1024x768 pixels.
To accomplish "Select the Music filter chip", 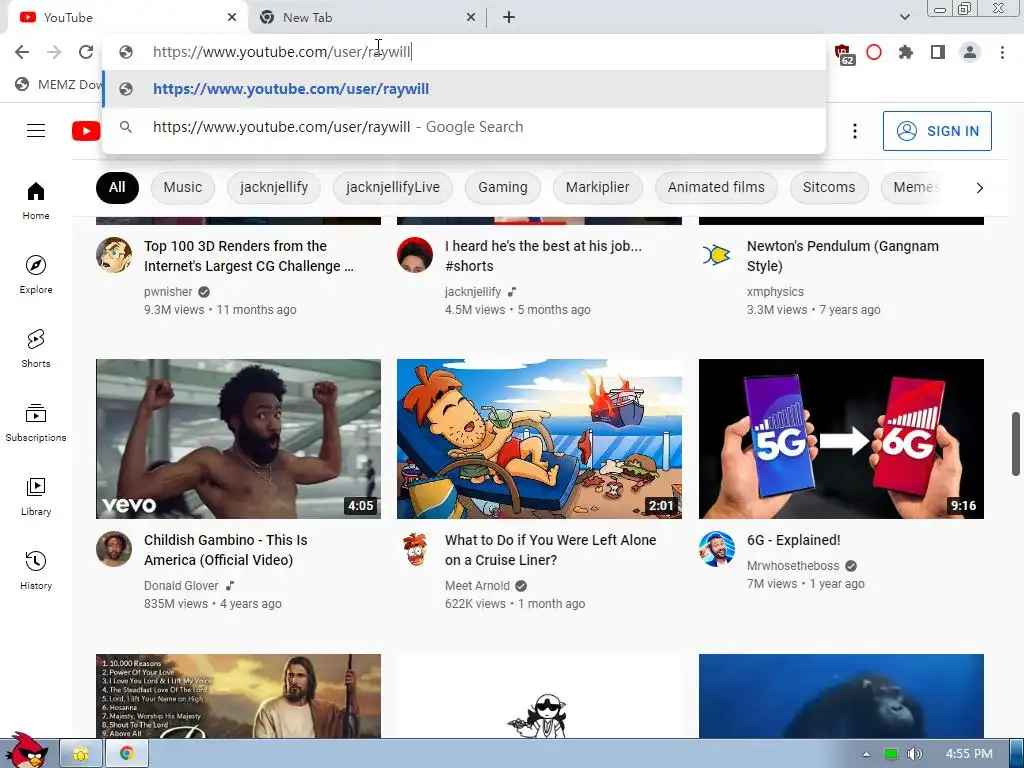I will (x=182, y=187).
